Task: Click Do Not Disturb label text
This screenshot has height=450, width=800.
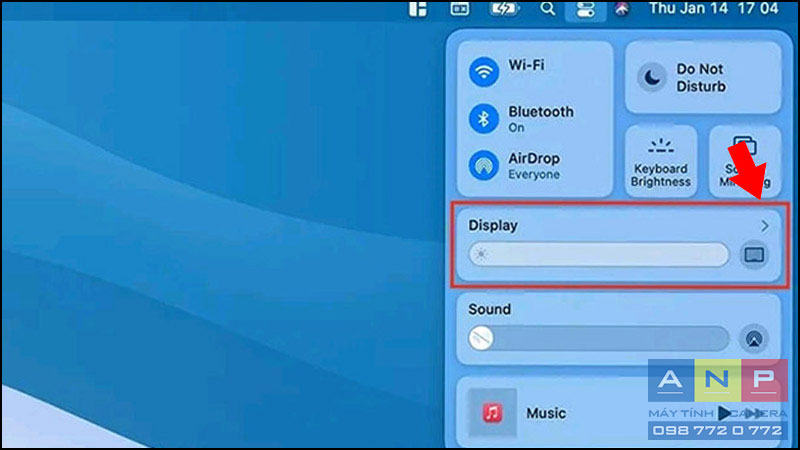Action: 701,78
